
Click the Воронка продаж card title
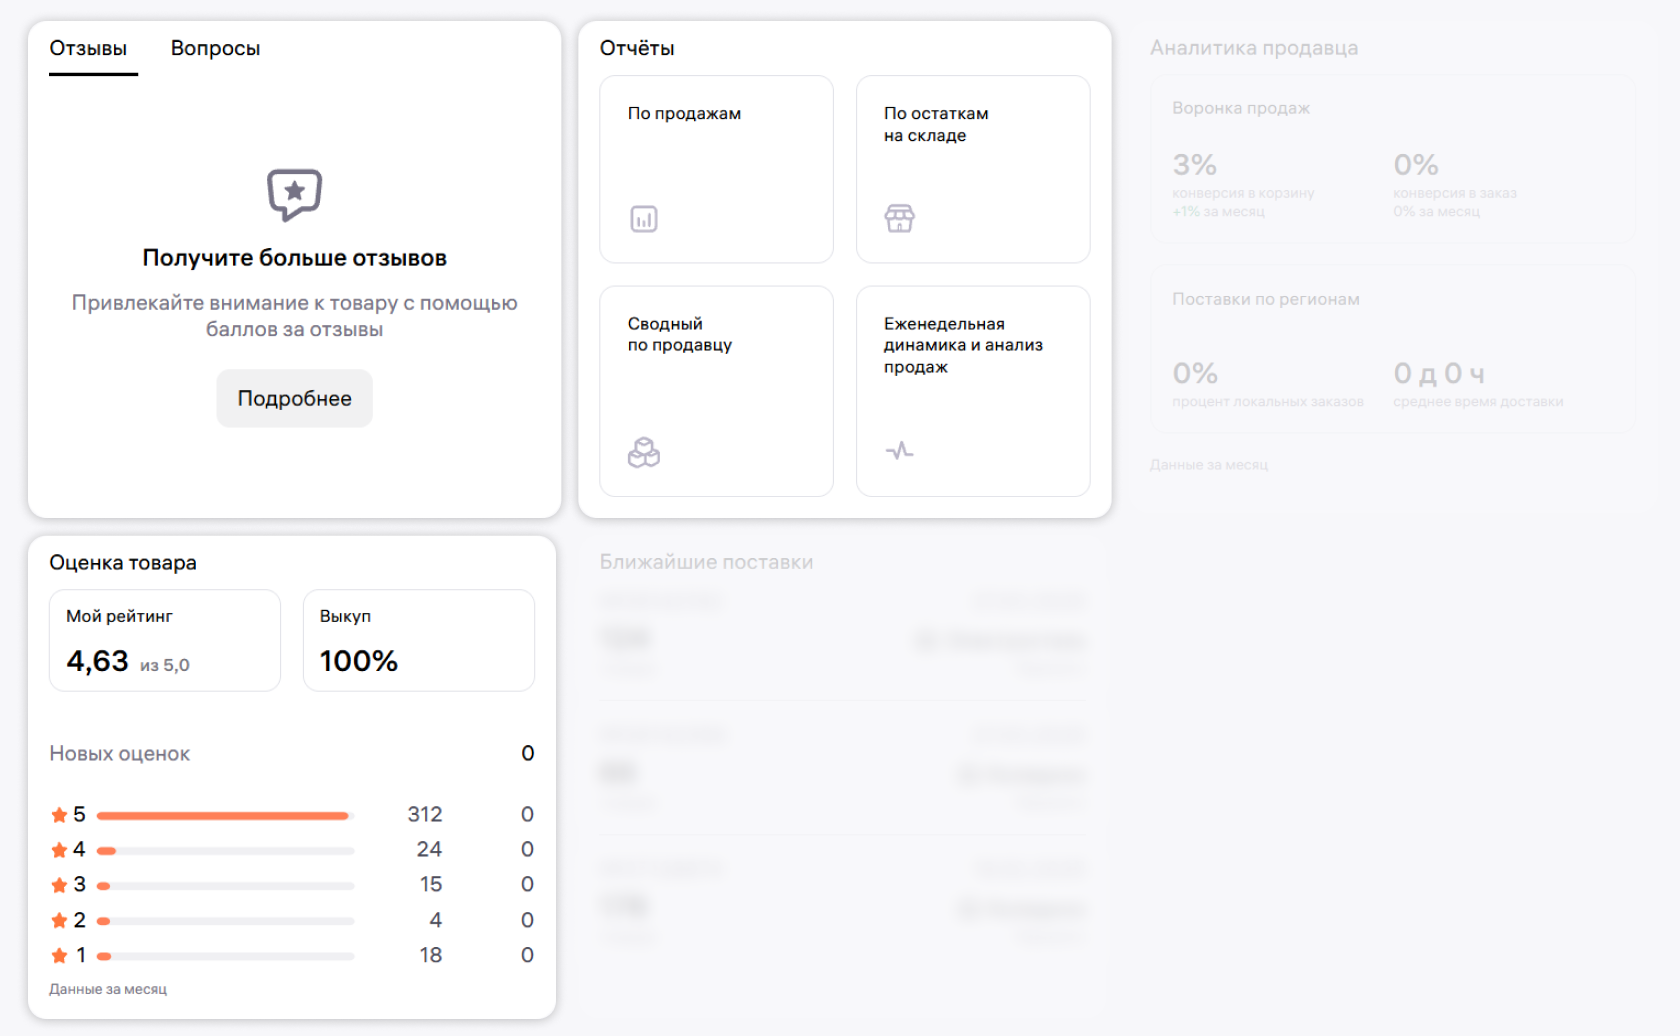coord(1241,108)
